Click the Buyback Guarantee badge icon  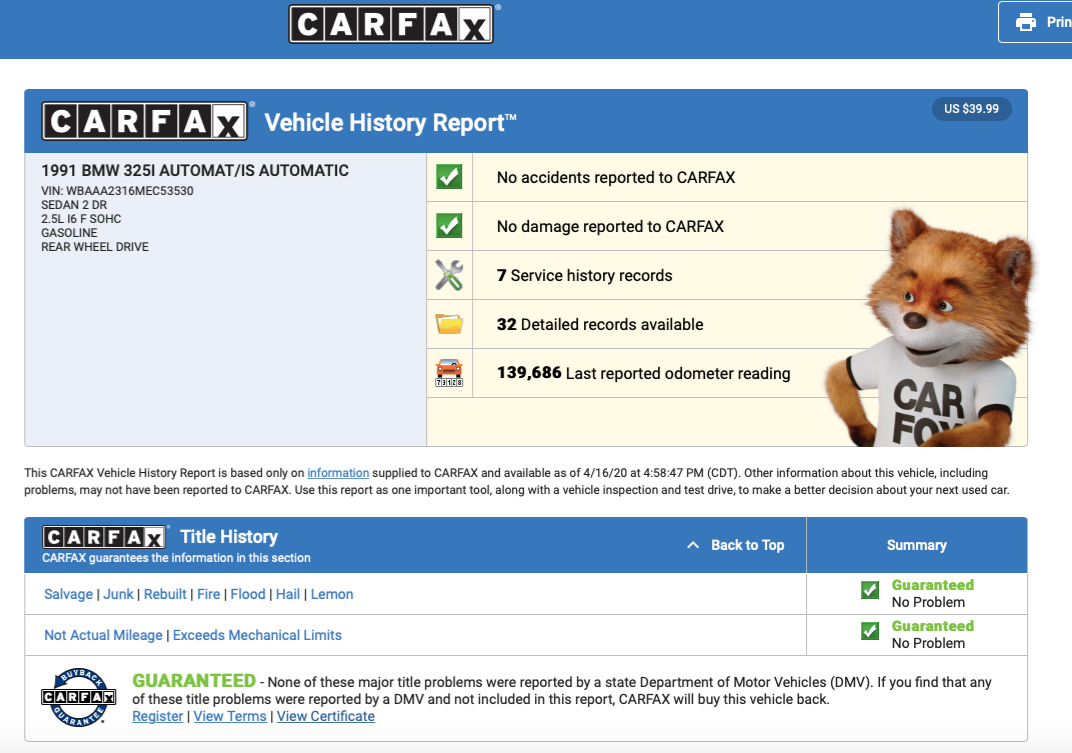click(79, 697)
